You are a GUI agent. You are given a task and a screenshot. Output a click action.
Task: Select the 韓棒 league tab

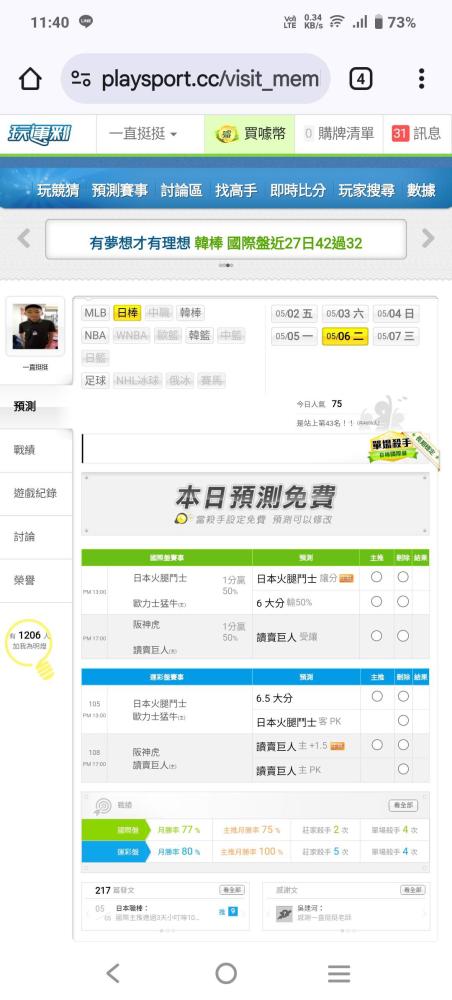point(190,313)
